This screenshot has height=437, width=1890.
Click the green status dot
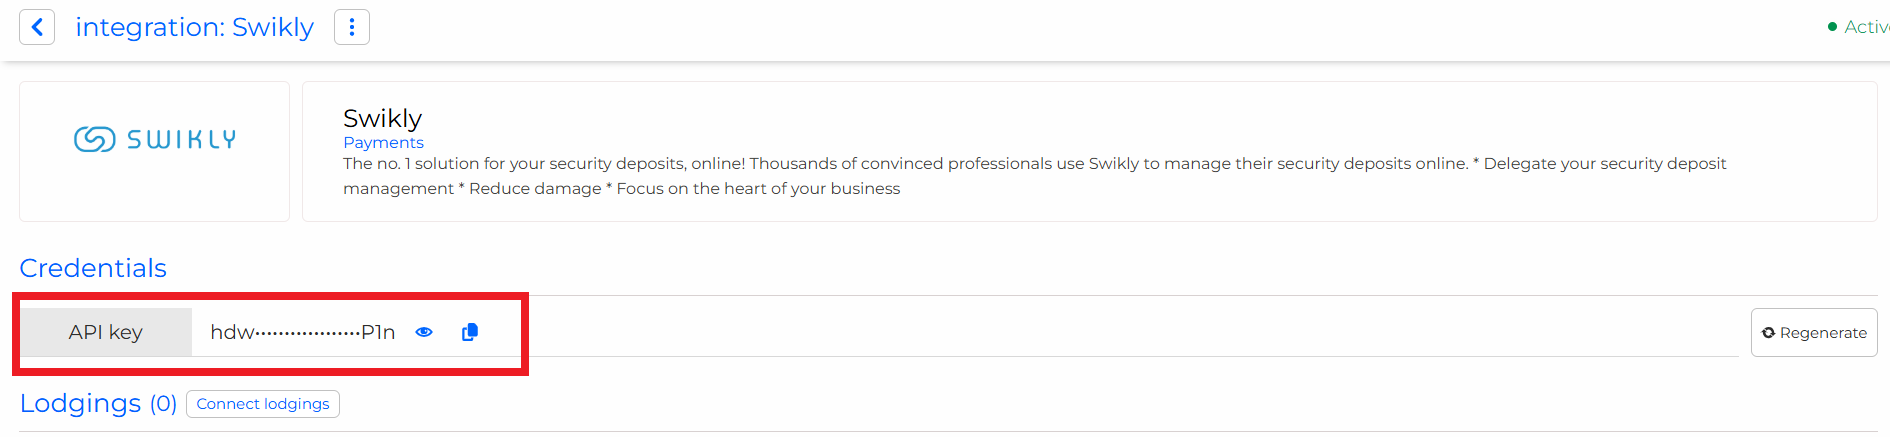click(x=1832, y=27)
